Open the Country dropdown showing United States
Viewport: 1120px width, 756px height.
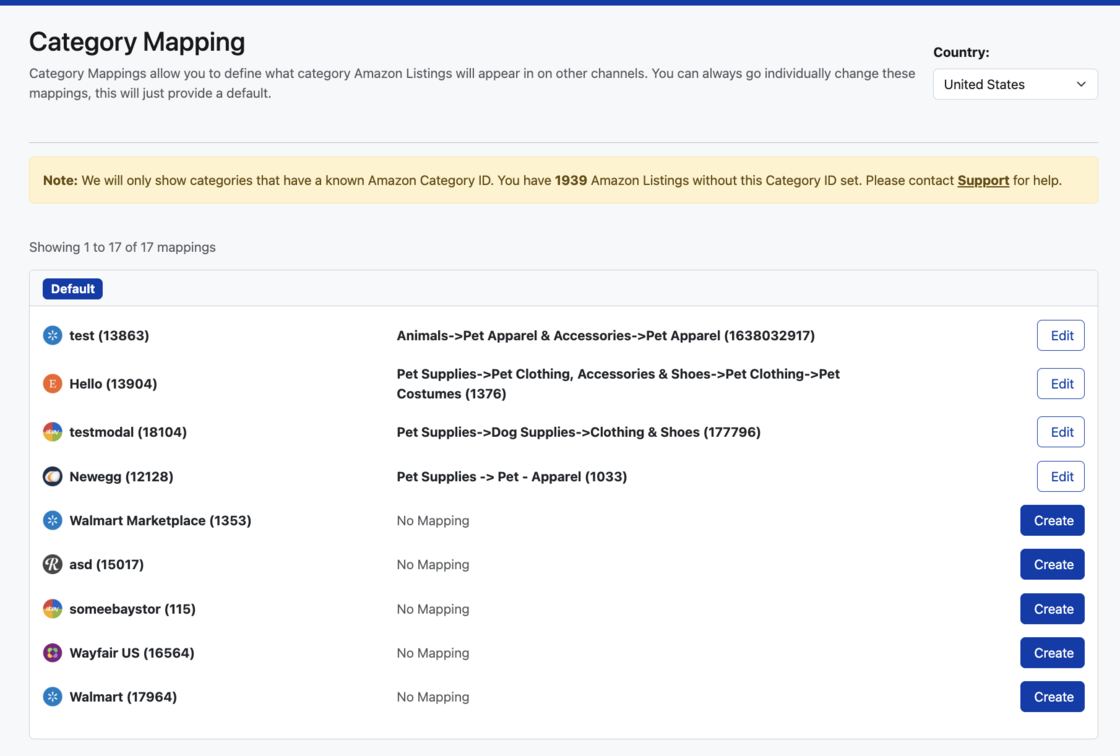[1015, 84]
